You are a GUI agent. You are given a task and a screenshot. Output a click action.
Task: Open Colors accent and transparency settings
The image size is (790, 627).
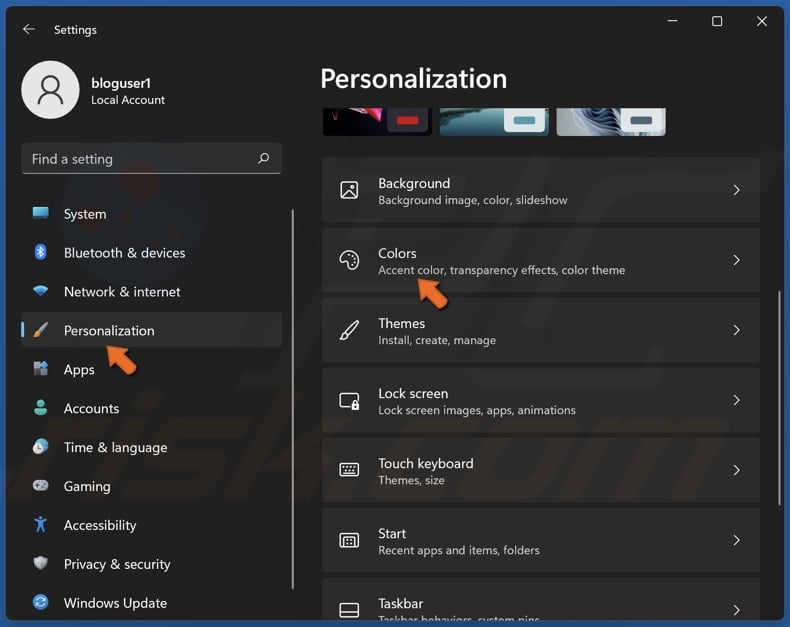tap(541, 260)
